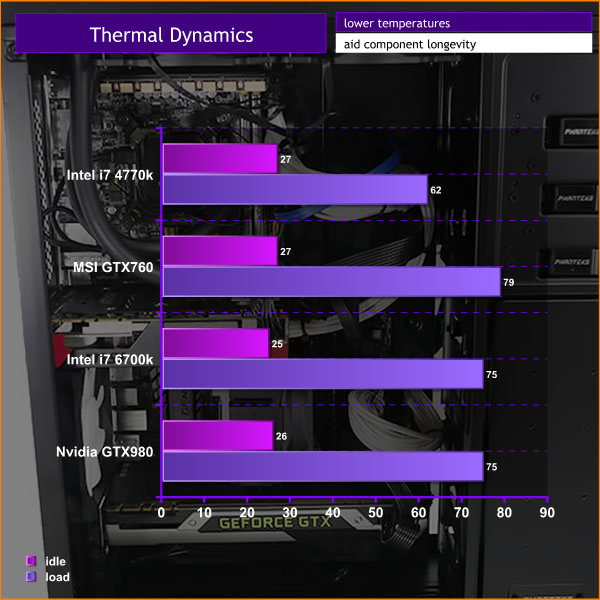600x600 pixels.
Task: Click the Nvidia GTX980 load bar
Action: tap(323, 466)
